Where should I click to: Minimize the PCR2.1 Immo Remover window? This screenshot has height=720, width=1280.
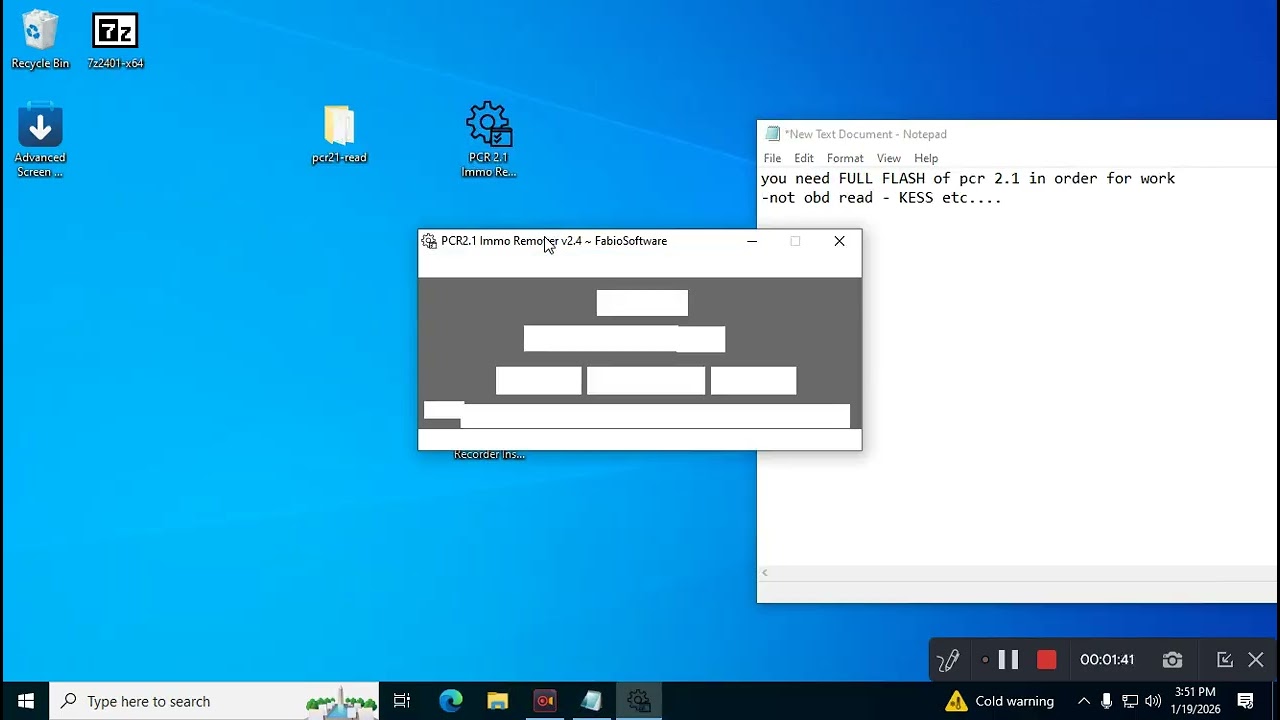tap(752, 241)
